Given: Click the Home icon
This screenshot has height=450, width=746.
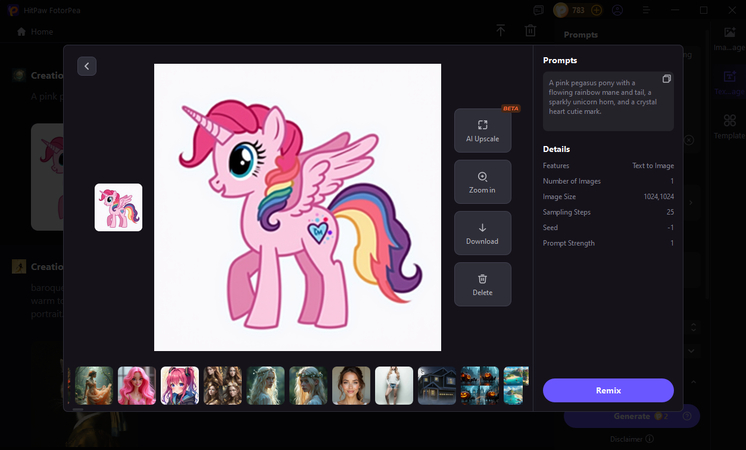Looking at the screenshot, I should coord(21,32).
